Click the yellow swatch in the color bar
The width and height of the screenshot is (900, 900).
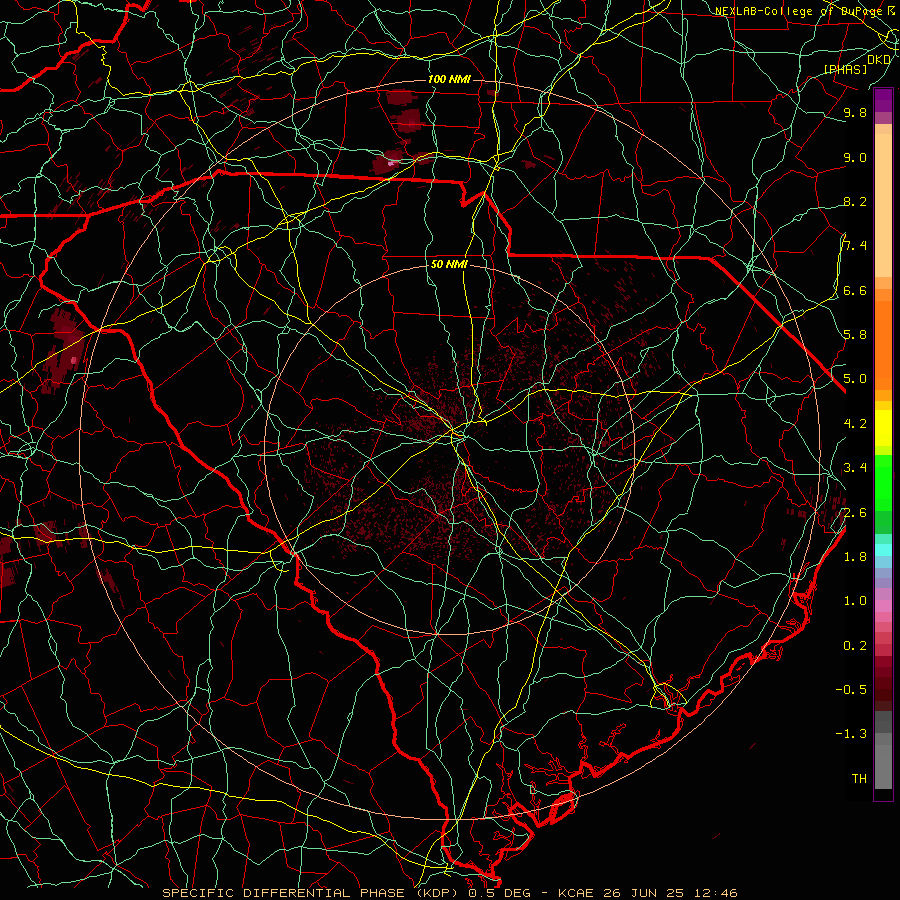click(x=883, y=428)
